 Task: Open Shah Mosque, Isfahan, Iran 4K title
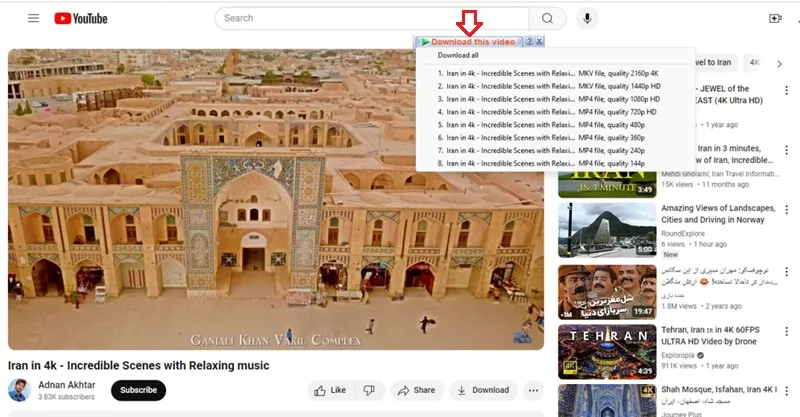point(719,389)
